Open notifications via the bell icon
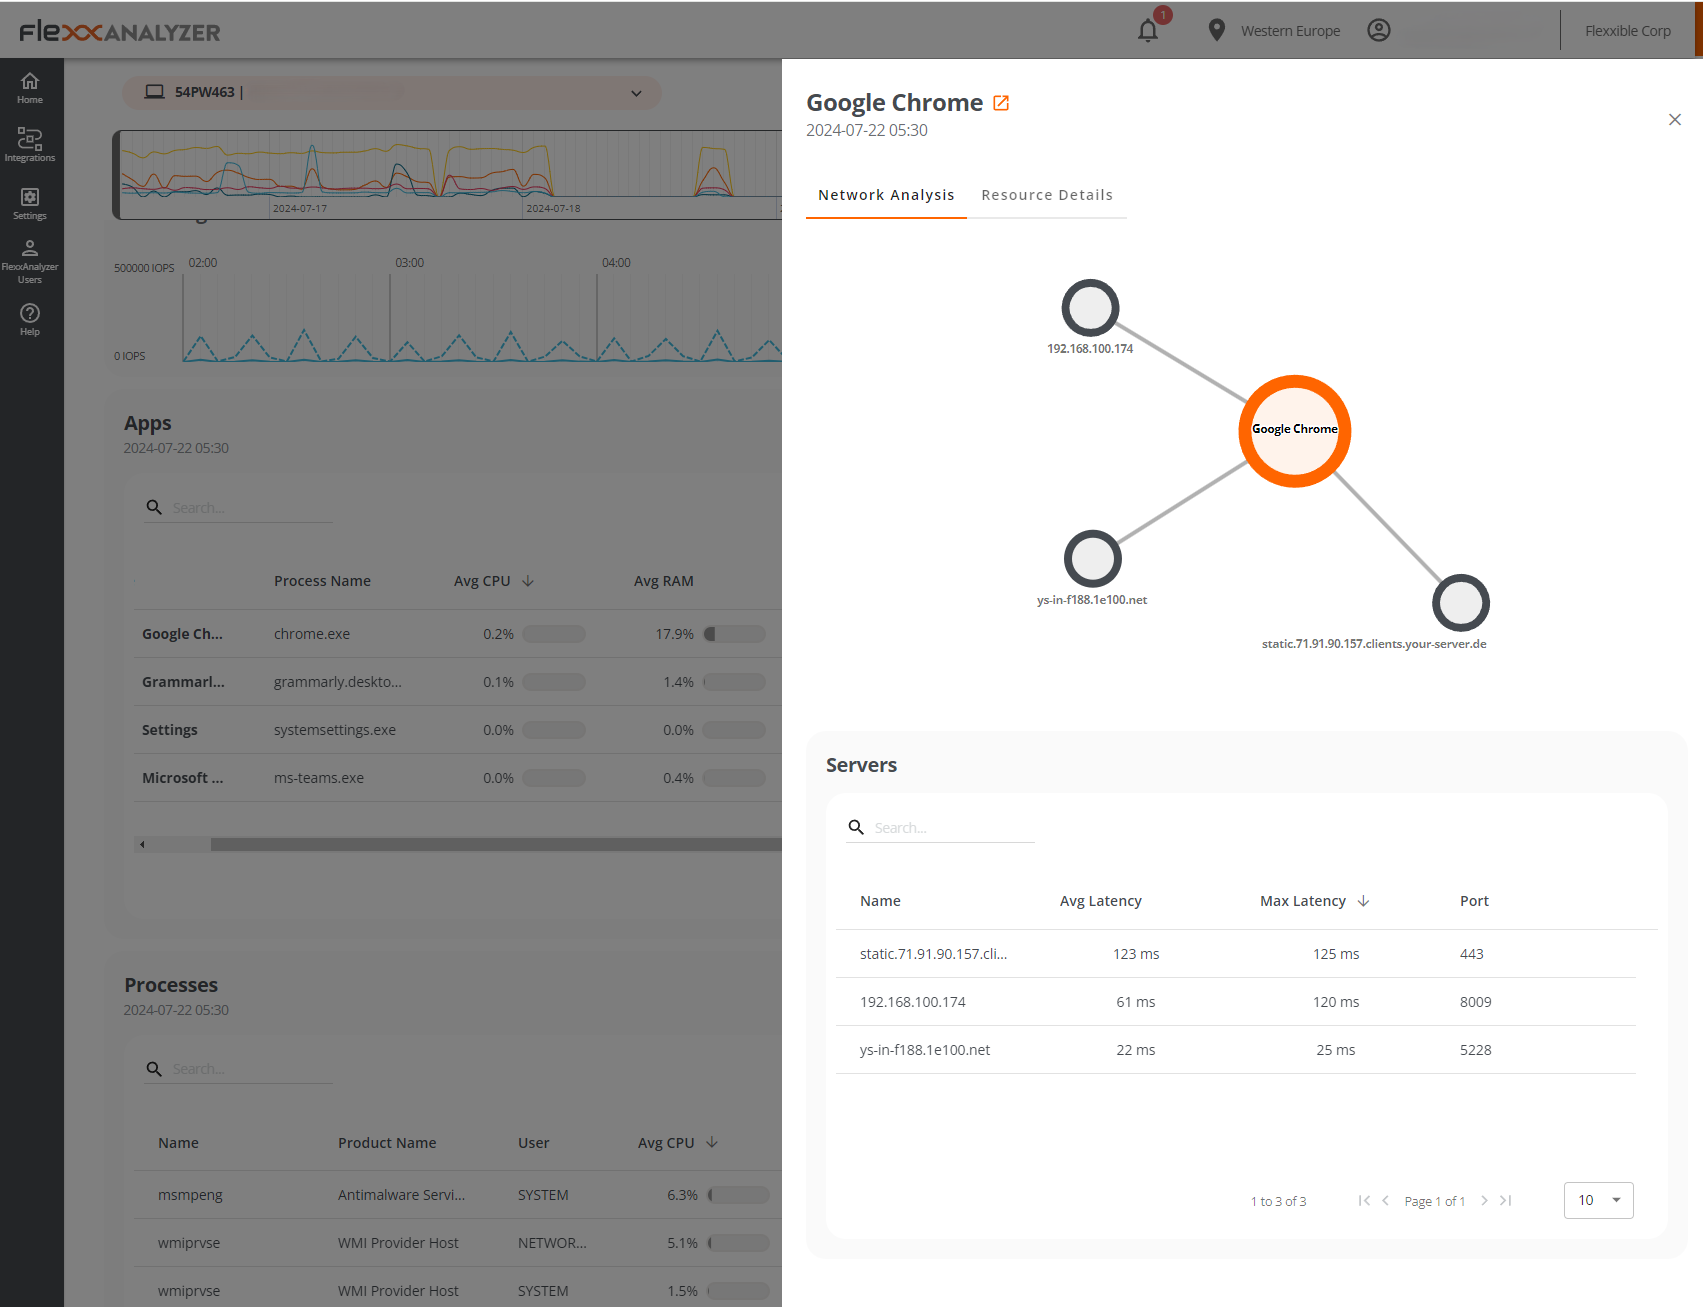 [x=1147, y=30]
